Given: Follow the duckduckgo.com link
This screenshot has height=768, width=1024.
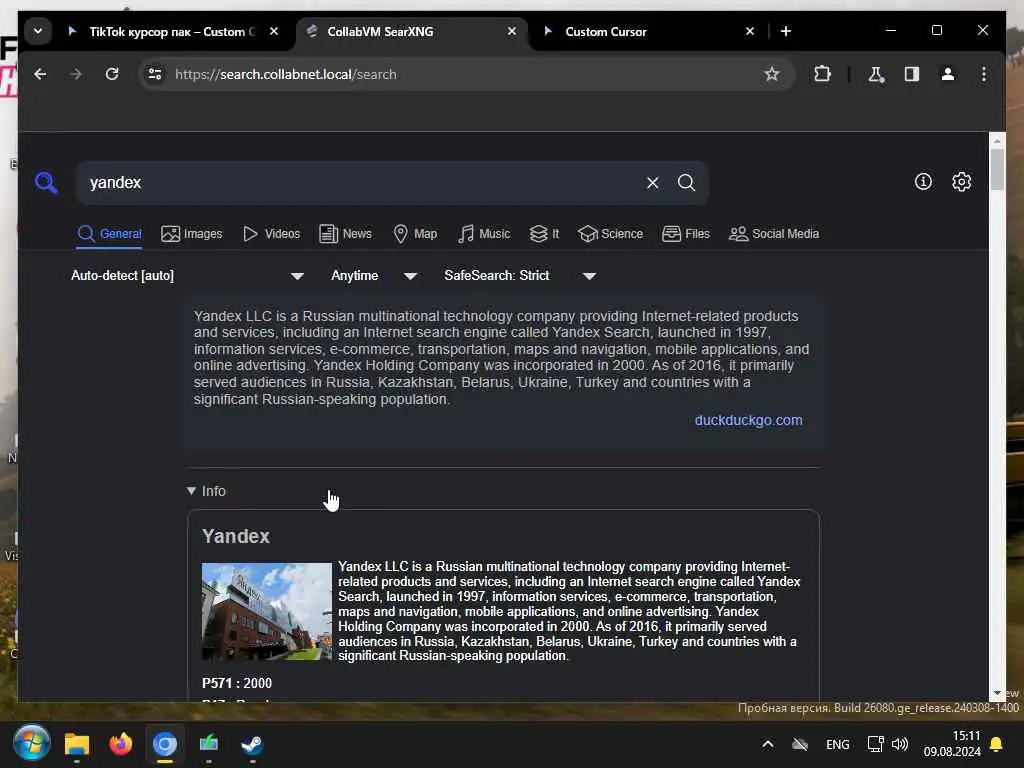Looking at the screenshot, I should pos(748,421).
